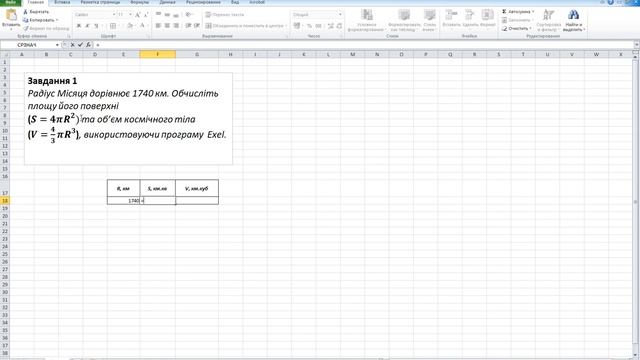Open the font size dropdown

point(130,15)
